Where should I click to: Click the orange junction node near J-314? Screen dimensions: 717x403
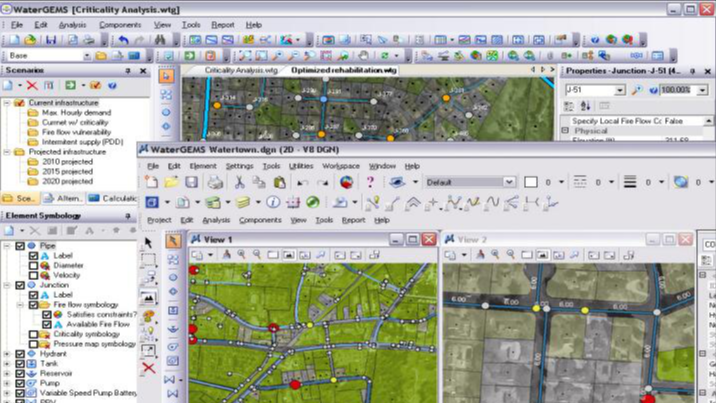[x=217, y=106]
